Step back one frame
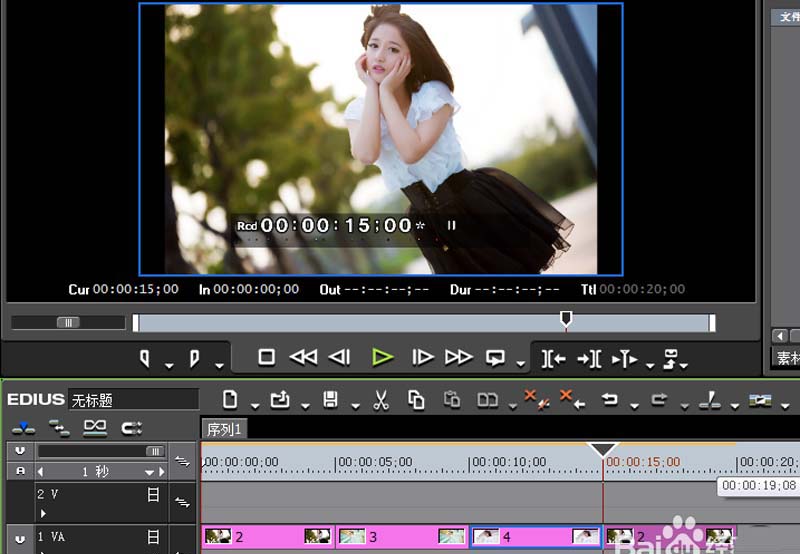The width and height of the screenshot is (800, 554). pos(340,357)
